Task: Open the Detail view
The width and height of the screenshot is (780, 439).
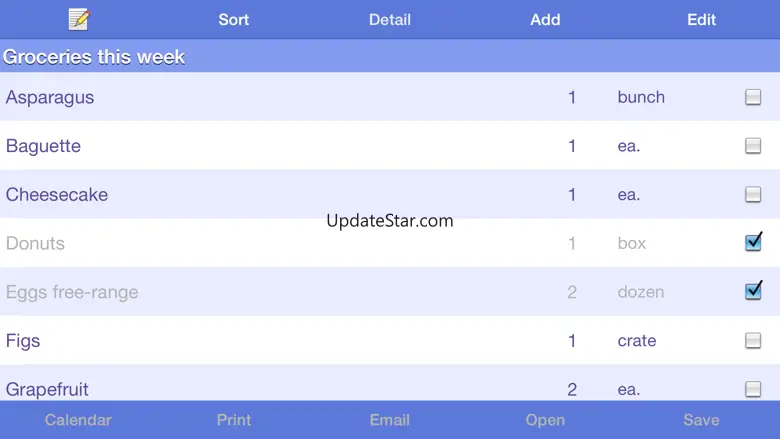Action: [x=390, y=20]
